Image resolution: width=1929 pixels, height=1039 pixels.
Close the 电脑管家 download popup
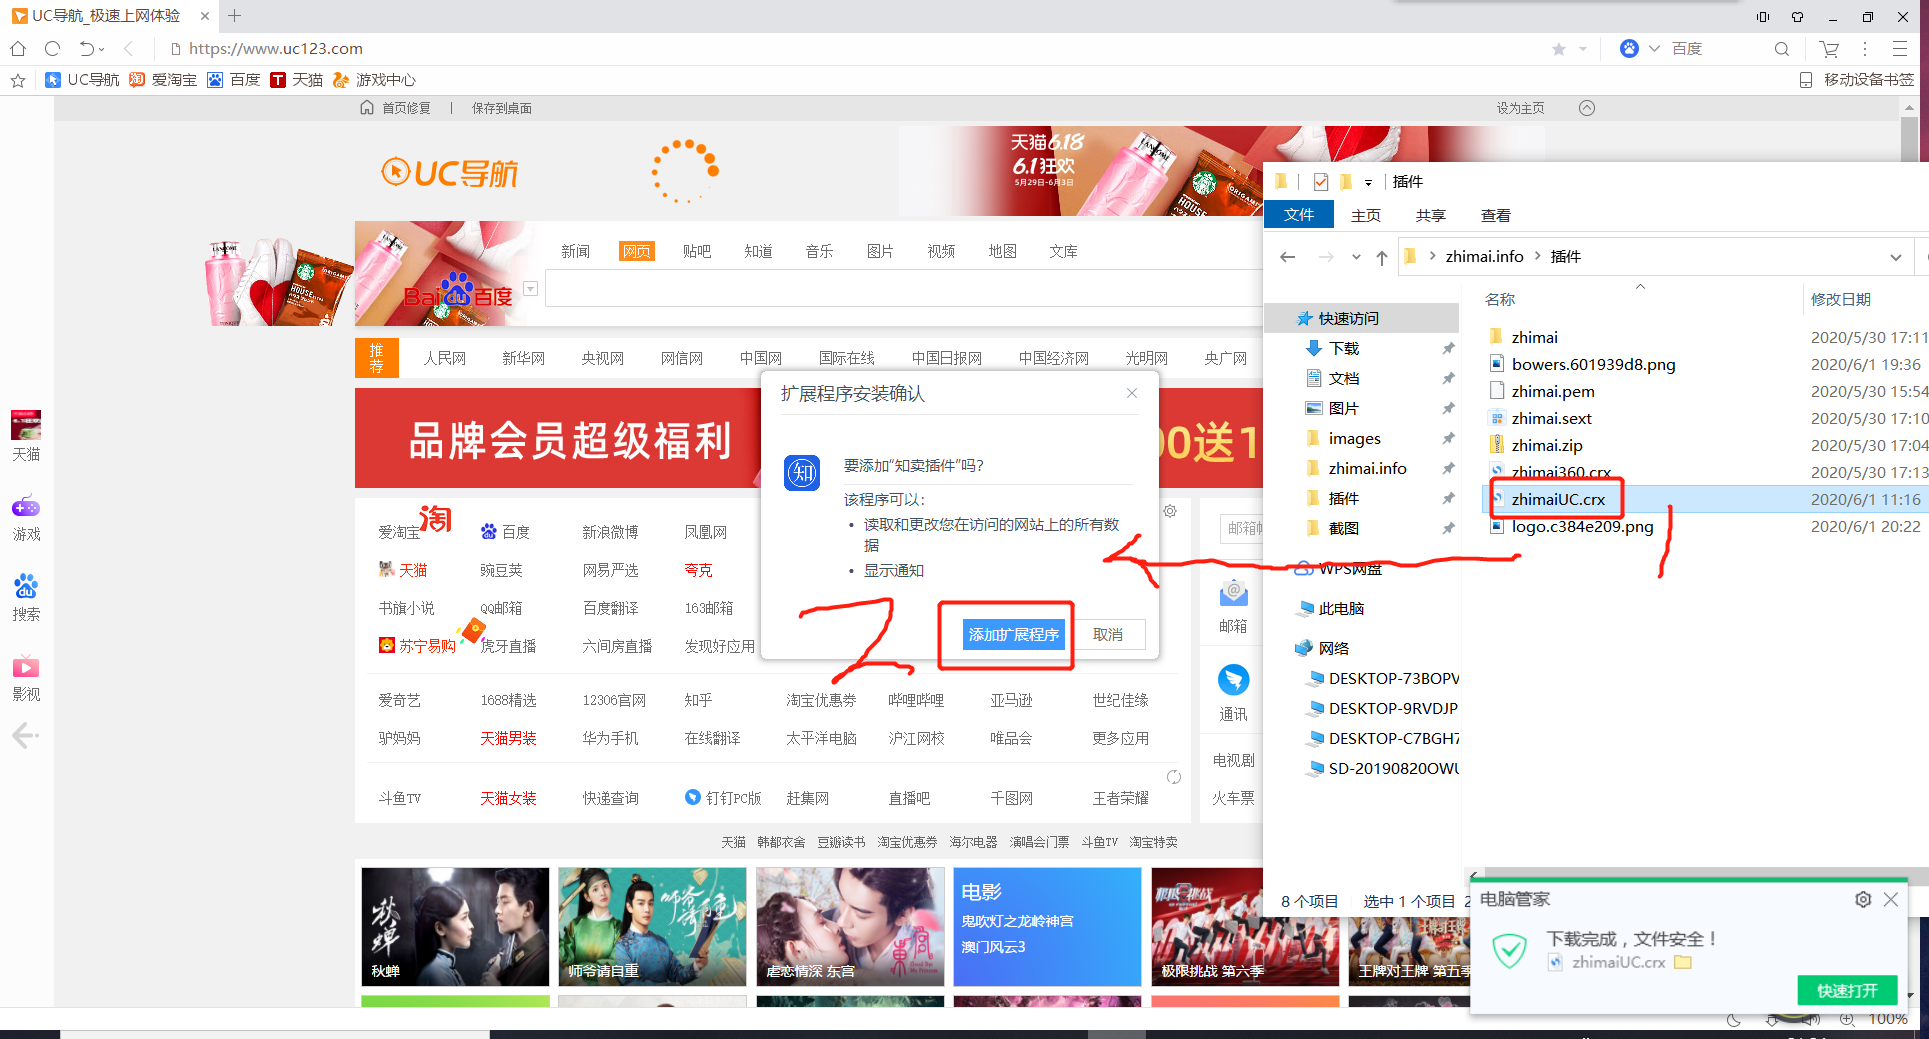pyautogui.click(x=1891, y=899)
